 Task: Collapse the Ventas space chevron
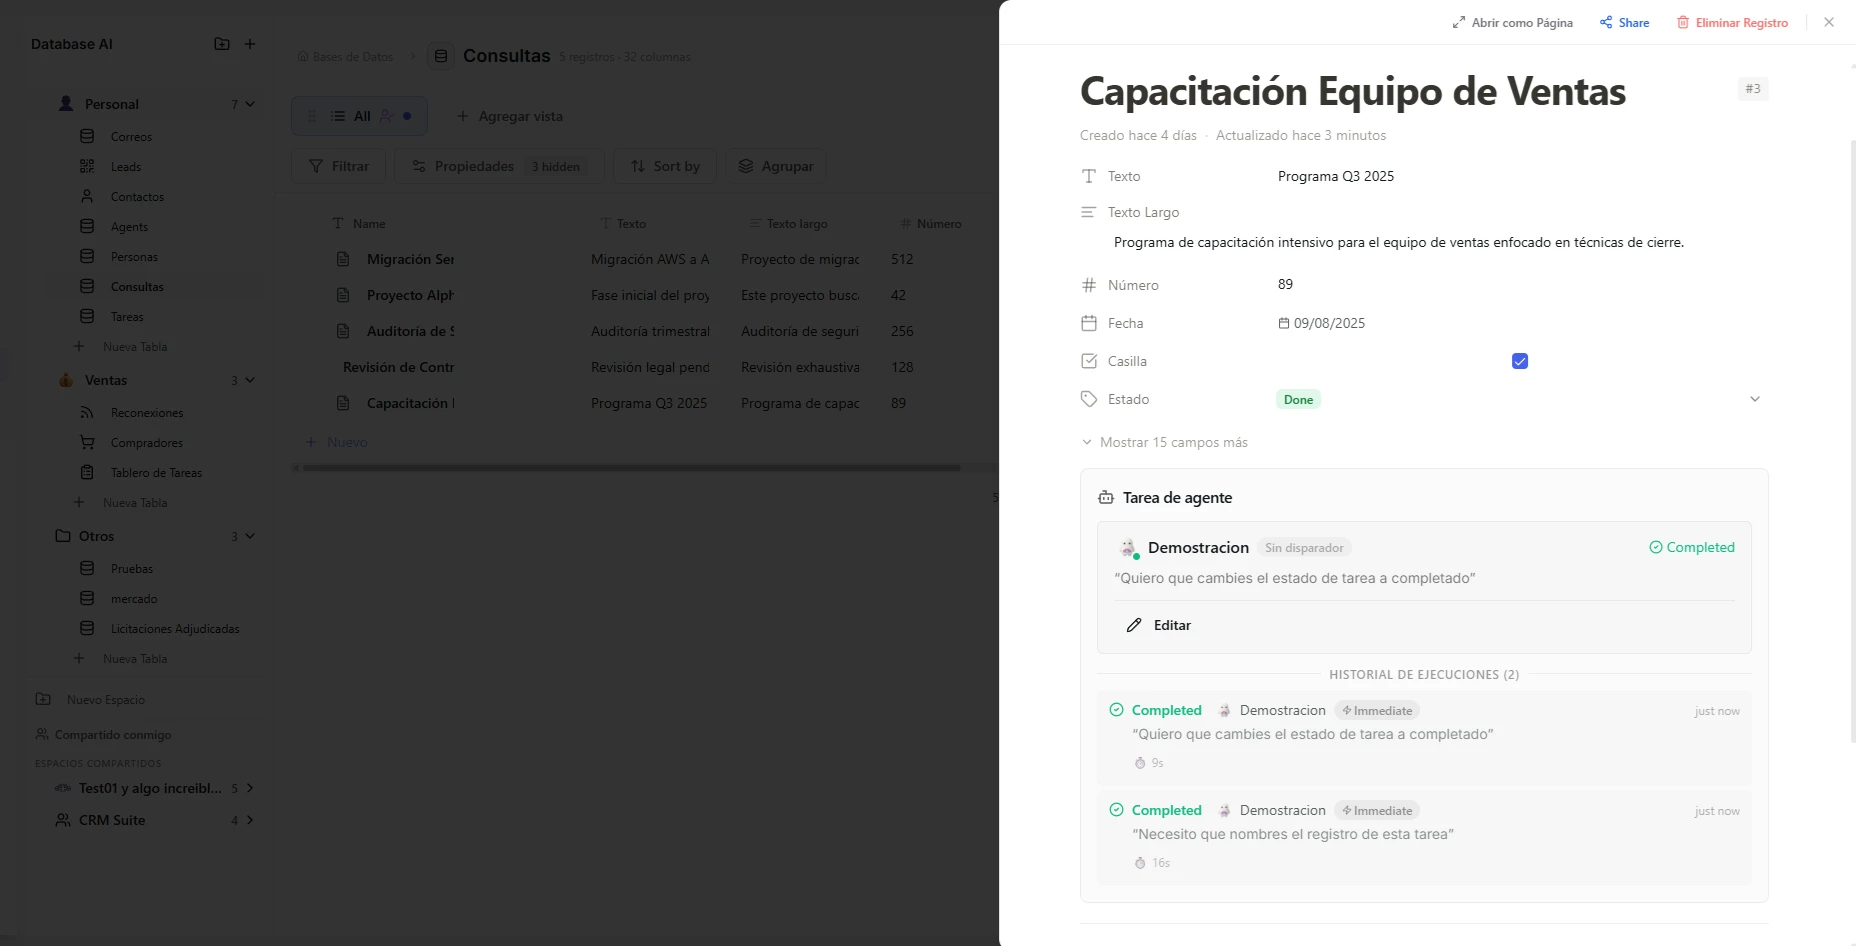(x=250, y=380)
